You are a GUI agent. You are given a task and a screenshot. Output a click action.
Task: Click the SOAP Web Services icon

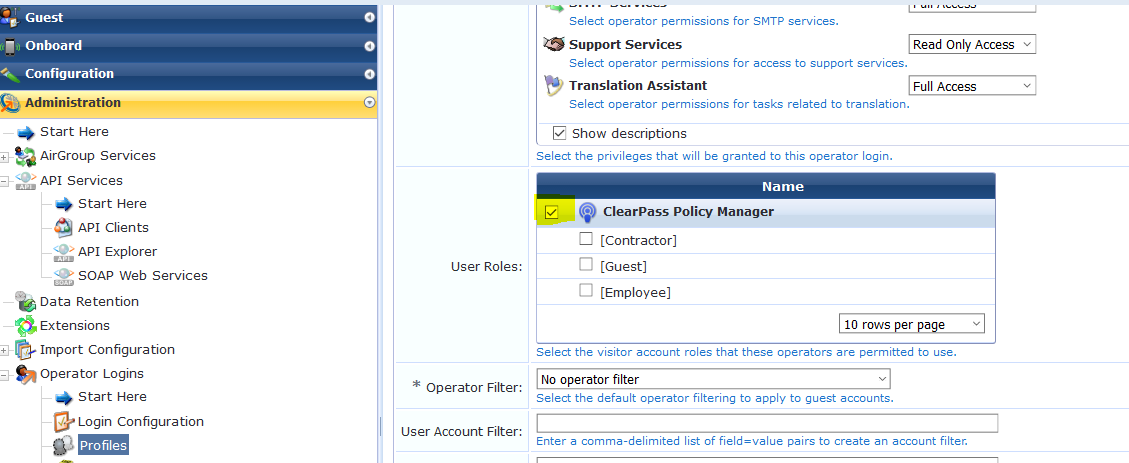click(64, 277)
